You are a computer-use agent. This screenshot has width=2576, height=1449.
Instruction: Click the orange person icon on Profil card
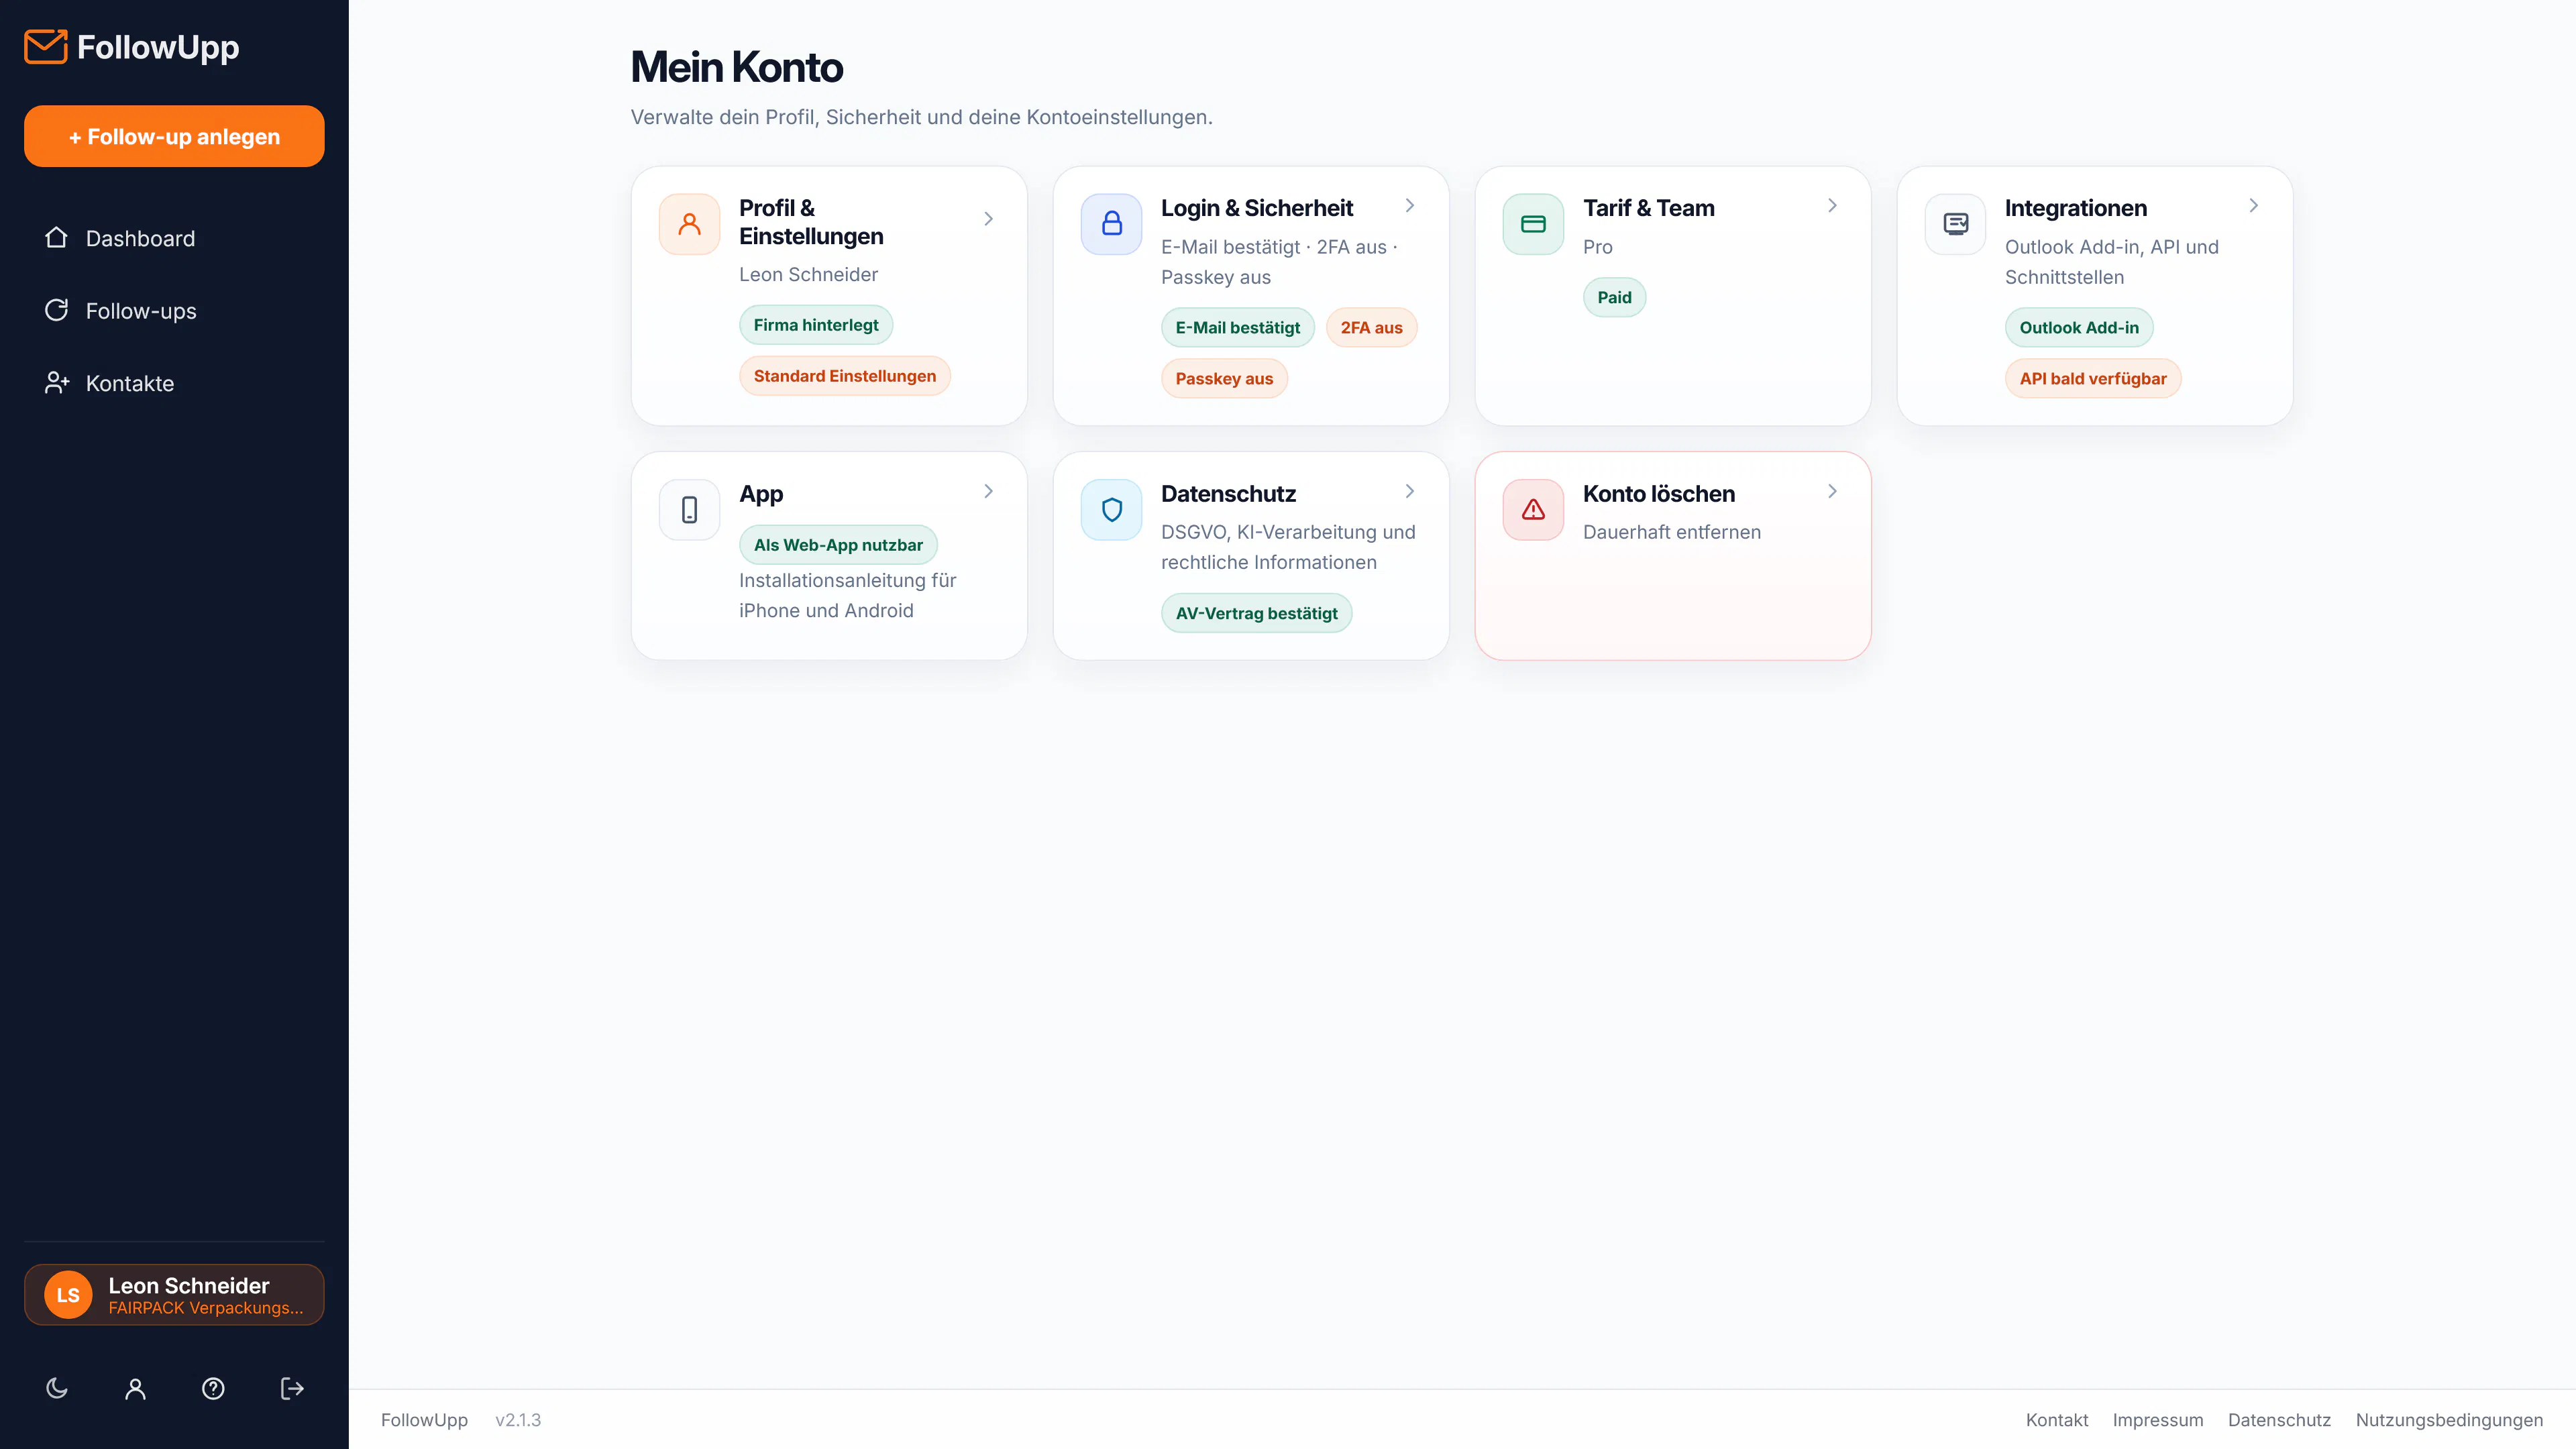click(689, 224)
